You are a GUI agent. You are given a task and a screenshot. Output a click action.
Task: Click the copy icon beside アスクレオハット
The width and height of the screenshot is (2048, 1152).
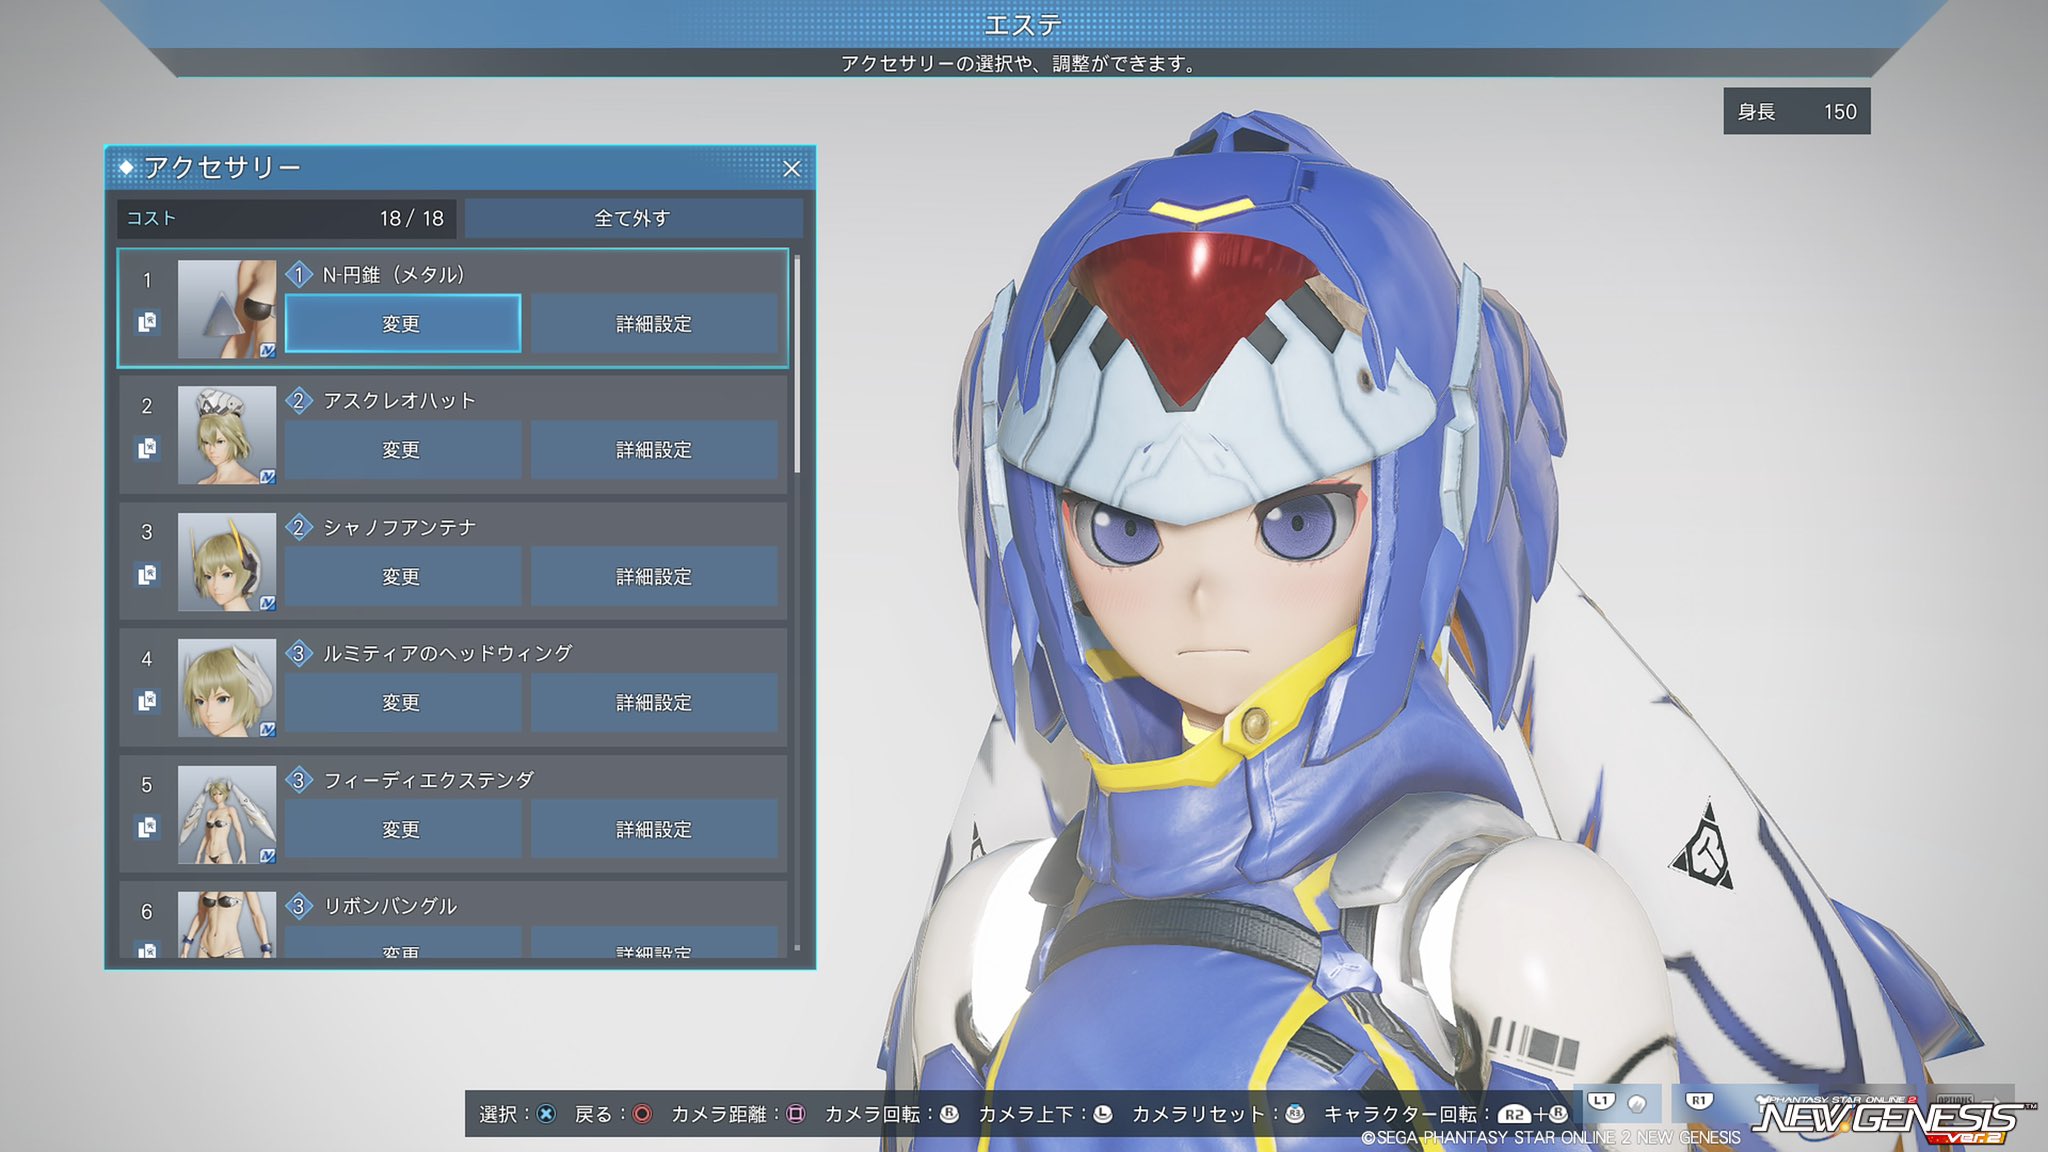point(147,448)
